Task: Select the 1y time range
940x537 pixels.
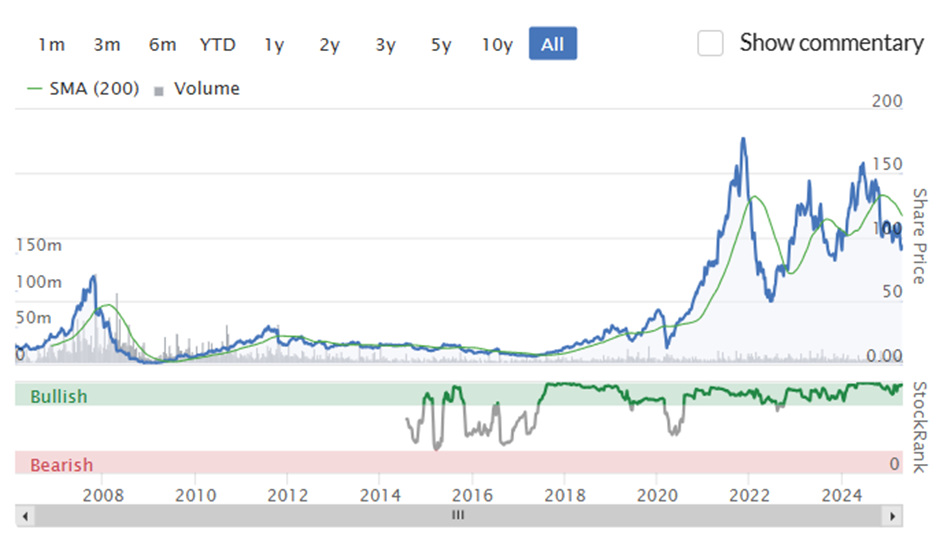Action: [x=274, y=44]
